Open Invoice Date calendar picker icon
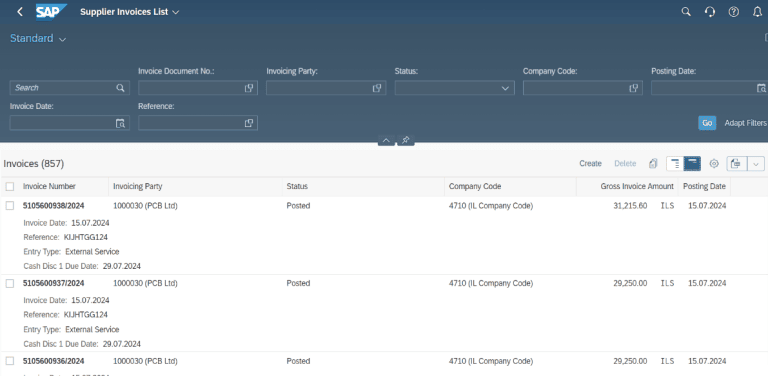Image resolution: width=768 pixels, height=376 pixels. [120, 123]
